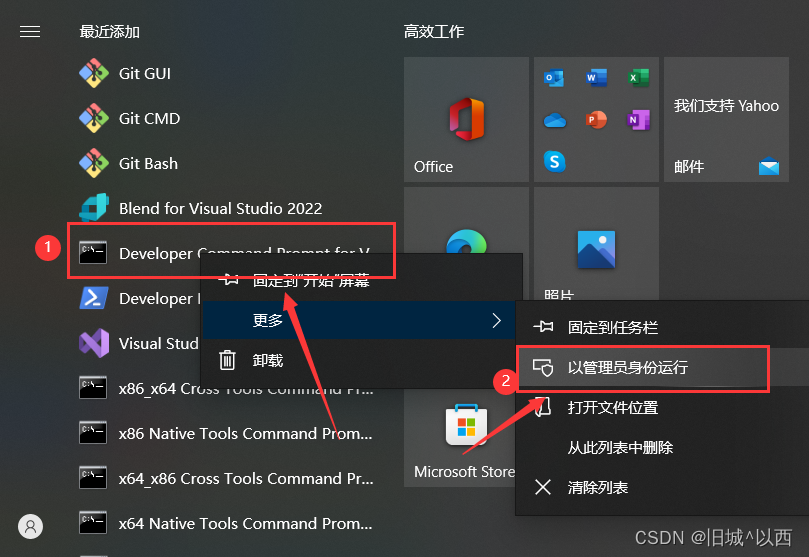
Task: Open the Git GUI list entry text
Action: tap(145, 73)
